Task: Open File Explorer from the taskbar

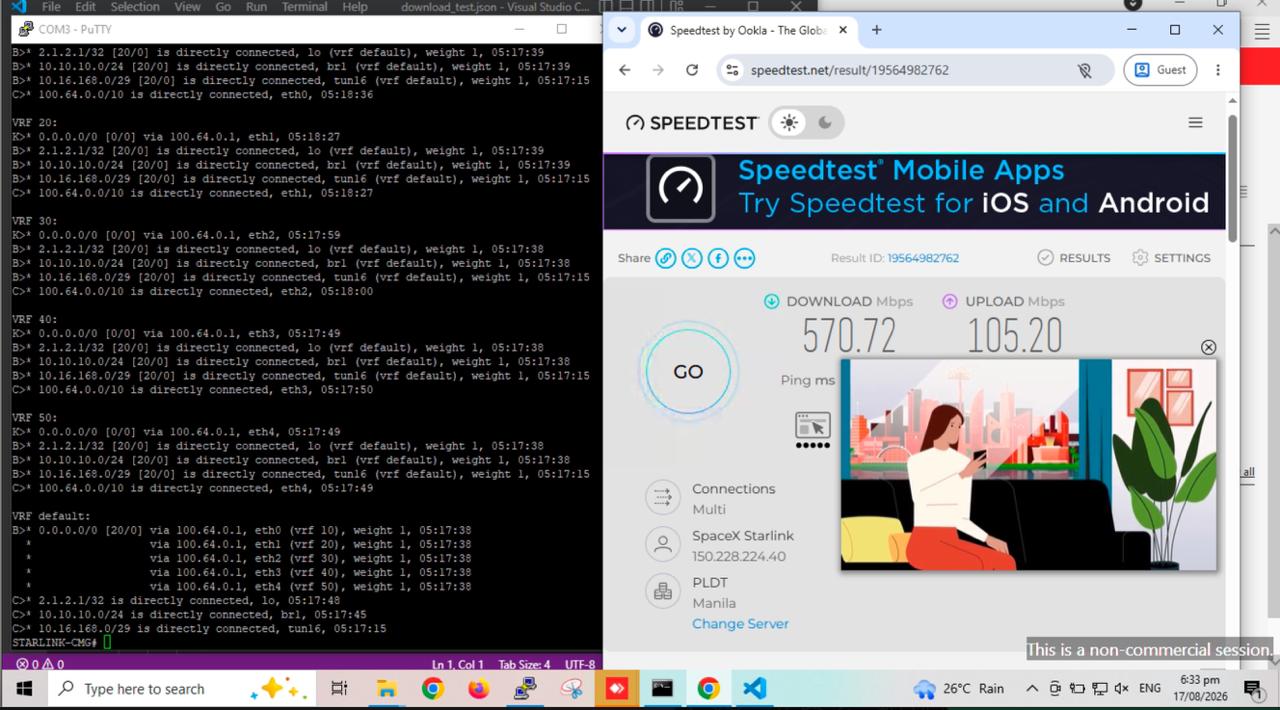Action: click(x=386, y=689)
